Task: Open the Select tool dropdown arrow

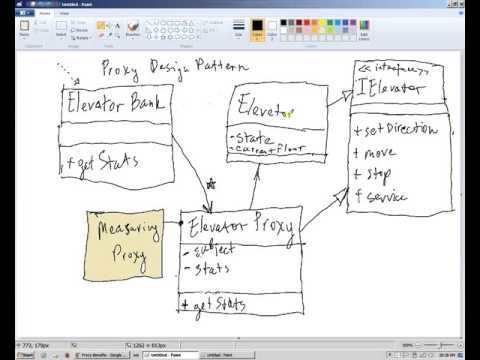Action: [x=61, y=37]
